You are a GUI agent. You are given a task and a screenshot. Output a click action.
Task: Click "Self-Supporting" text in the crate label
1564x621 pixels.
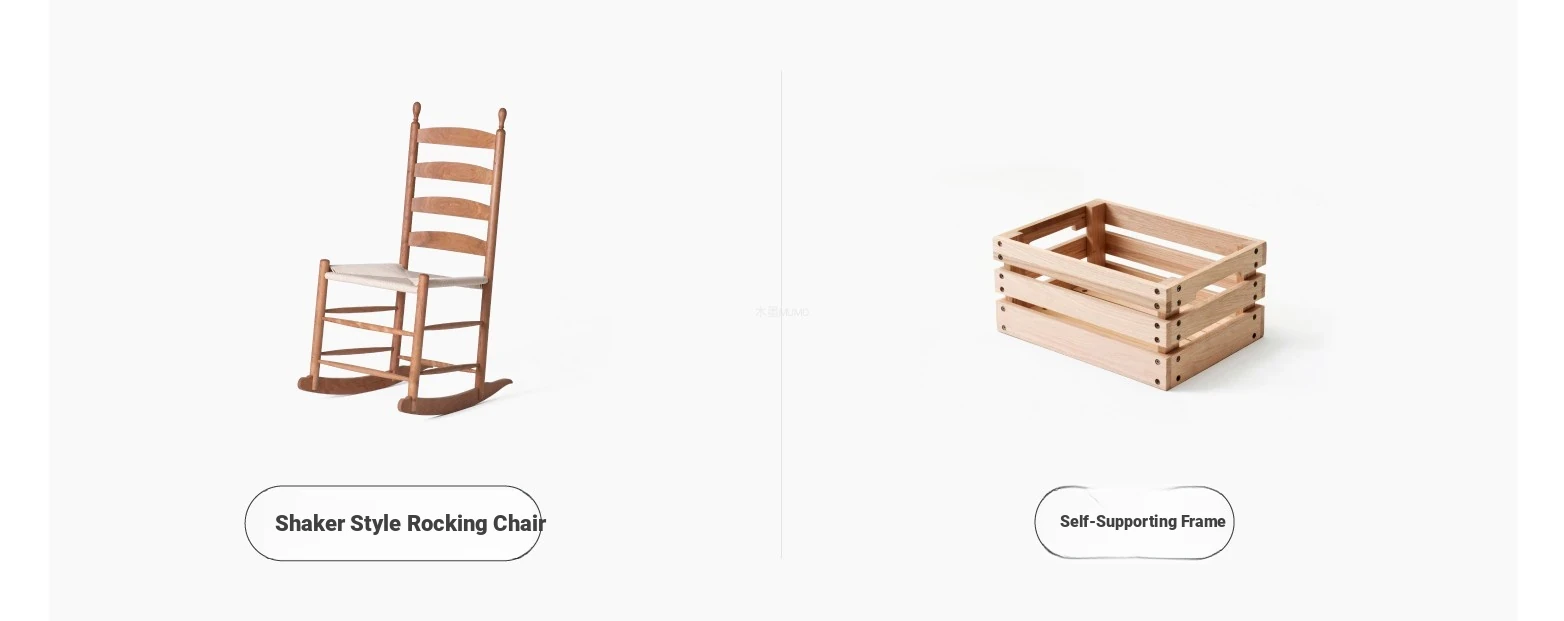pos(1118,522)
